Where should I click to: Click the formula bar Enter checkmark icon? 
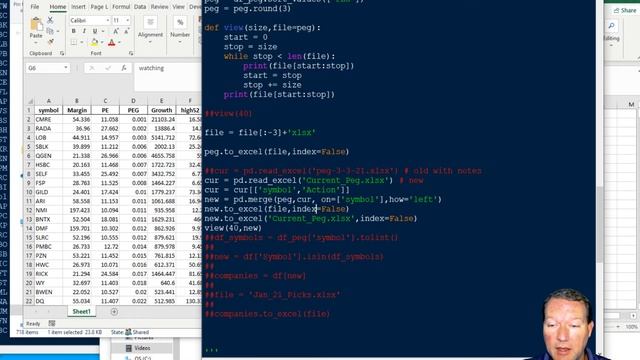108,68
